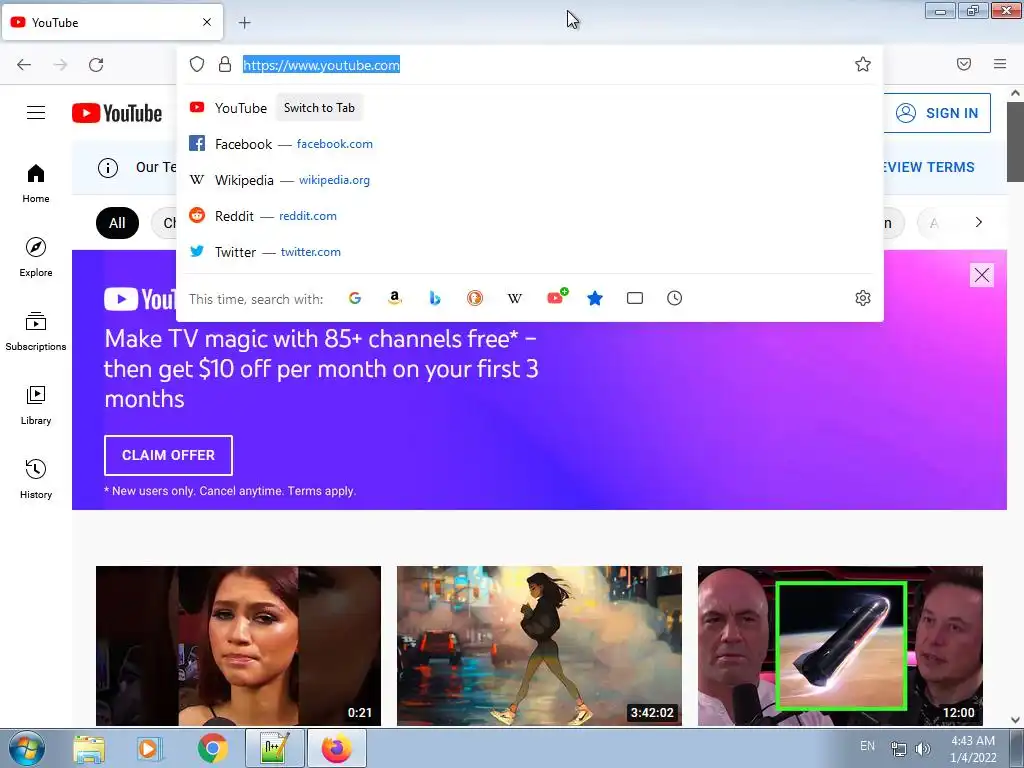
Task: Add the YouTube search engine icon
Action: [x=557, y=297]
